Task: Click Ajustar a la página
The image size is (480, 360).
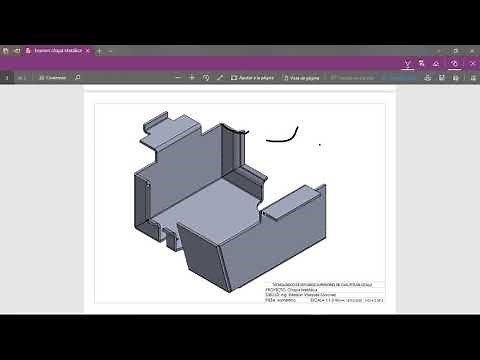Action: pos(252,78)
